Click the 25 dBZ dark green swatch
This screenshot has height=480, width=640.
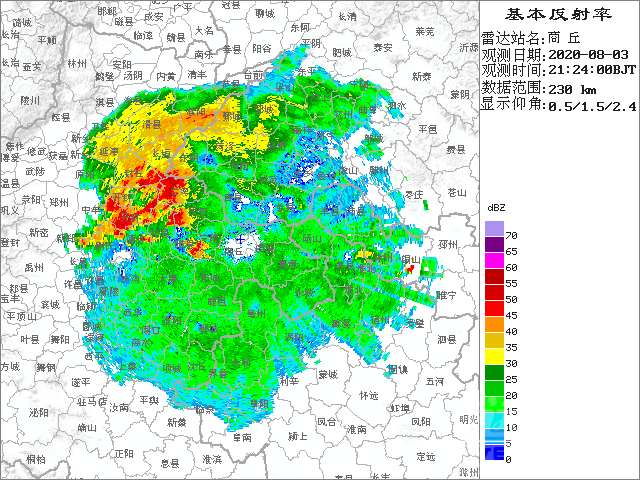[494, 372]
